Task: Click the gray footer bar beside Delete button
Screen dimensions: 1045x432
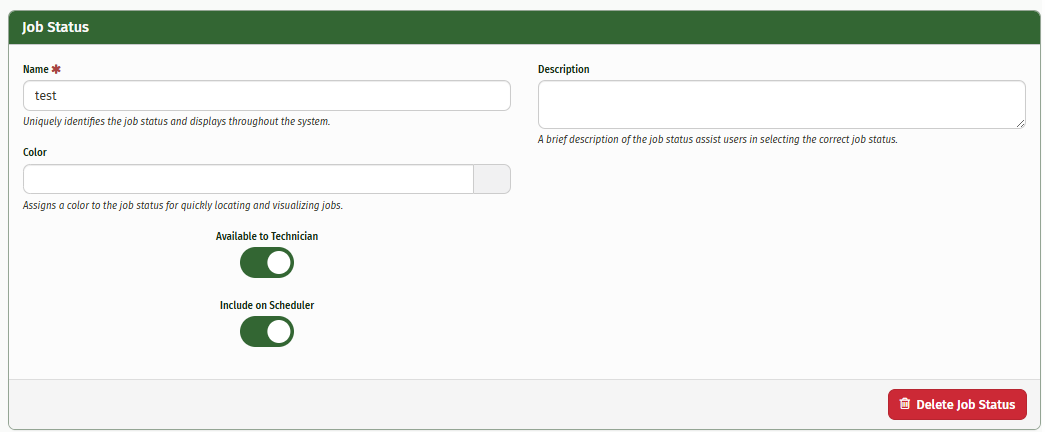Action: click(448, 405)
